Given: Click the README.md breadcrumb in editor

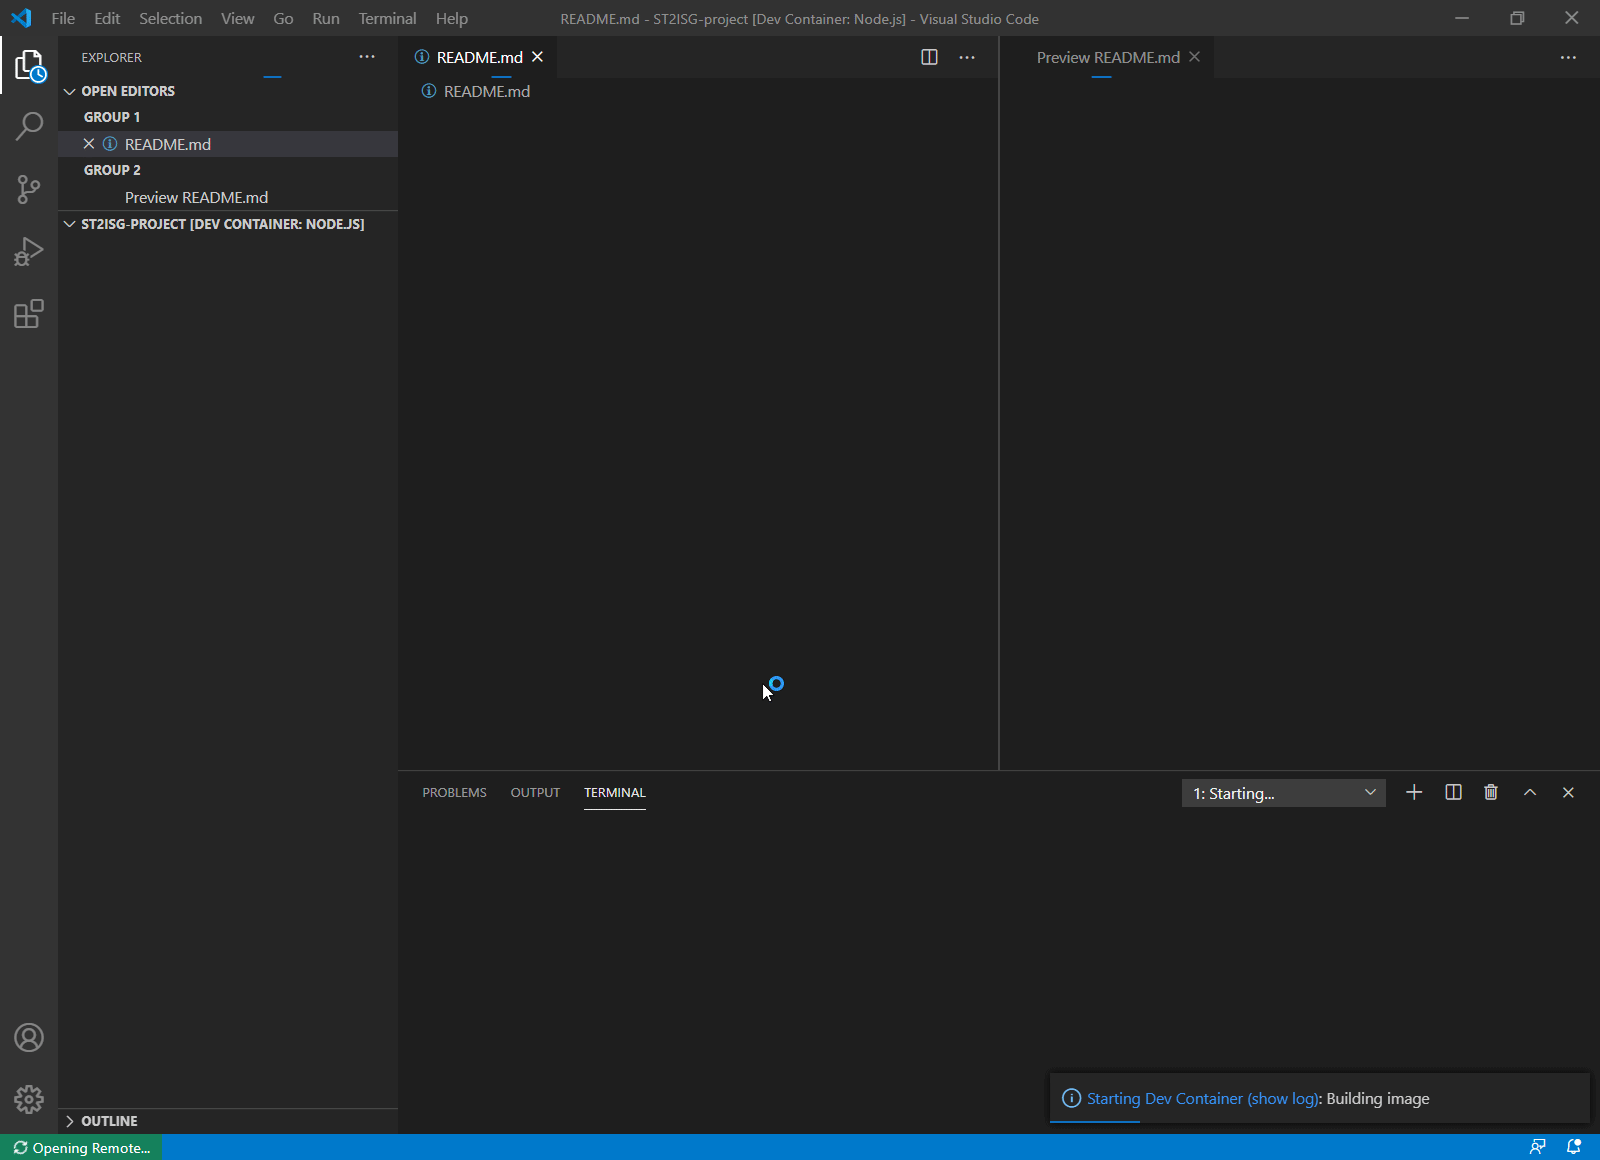Looking at the screenshot, I should (476, 91).
